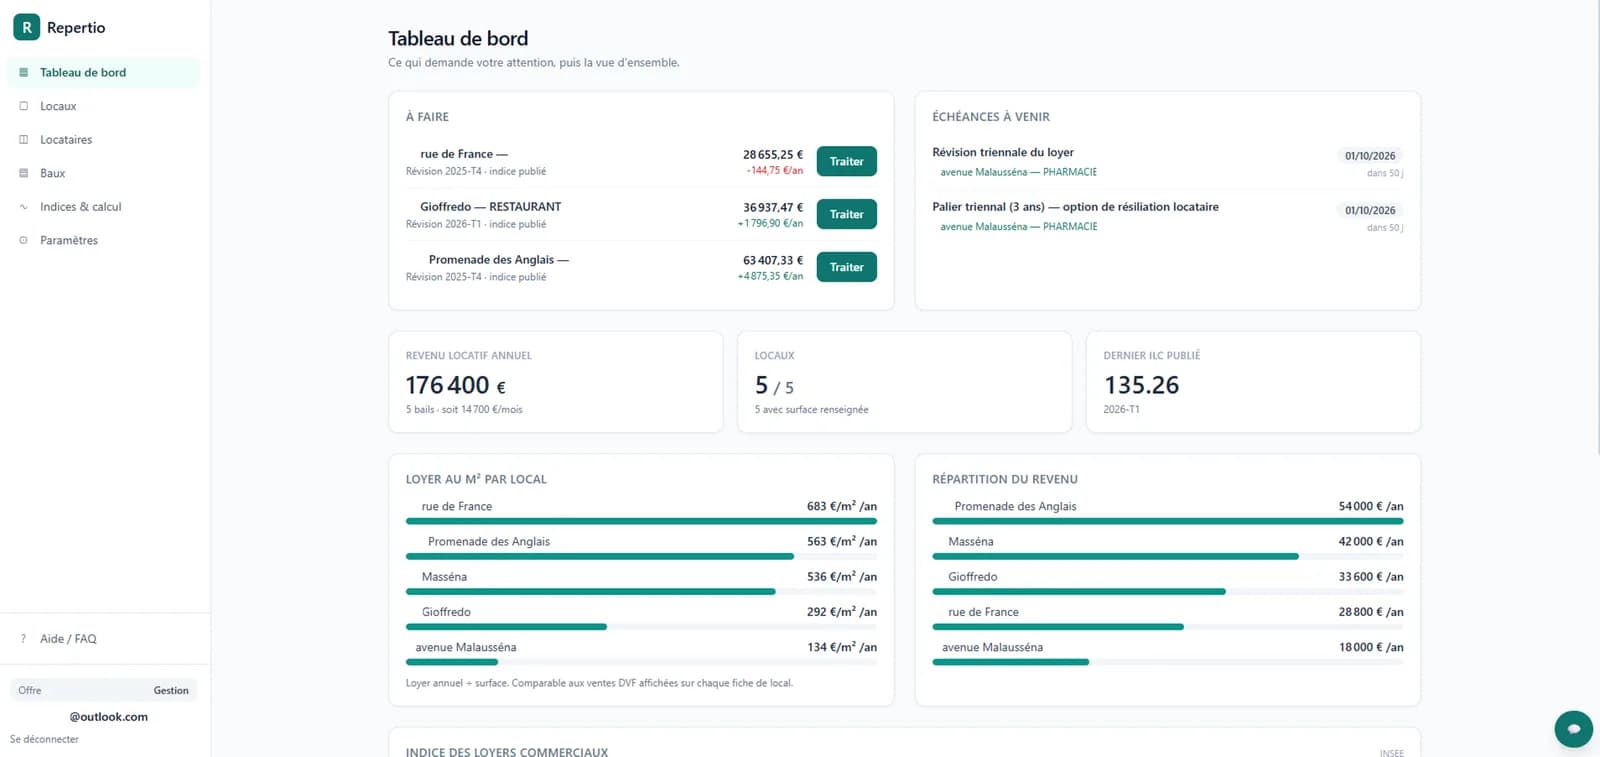The width and height of the screenshot is (1600, 757).
Task: Click the Promenade des Anglais revenue bar
Action: pyautogui.click(x=1167, y=521)
